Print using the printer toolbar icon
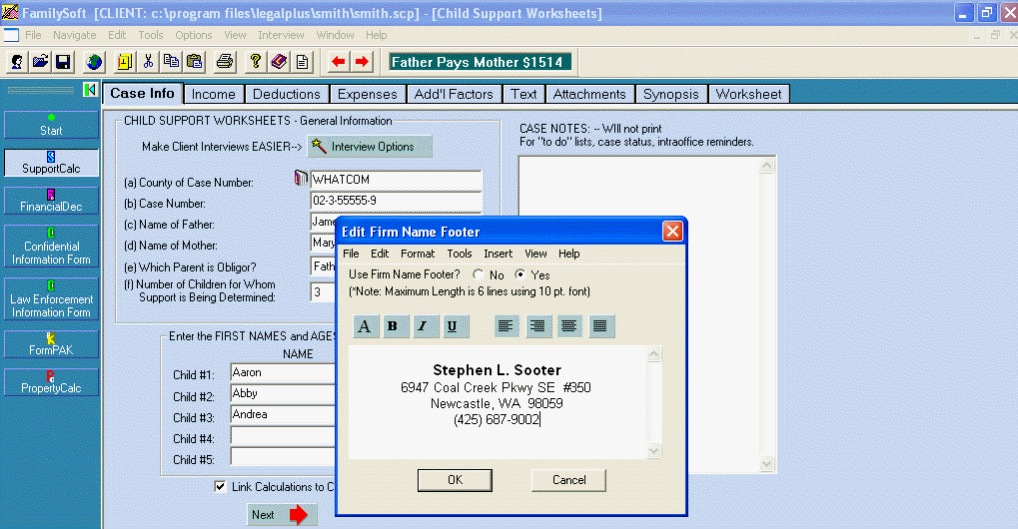This screenshot has height=529, width=1018. [x=225, y=62]
